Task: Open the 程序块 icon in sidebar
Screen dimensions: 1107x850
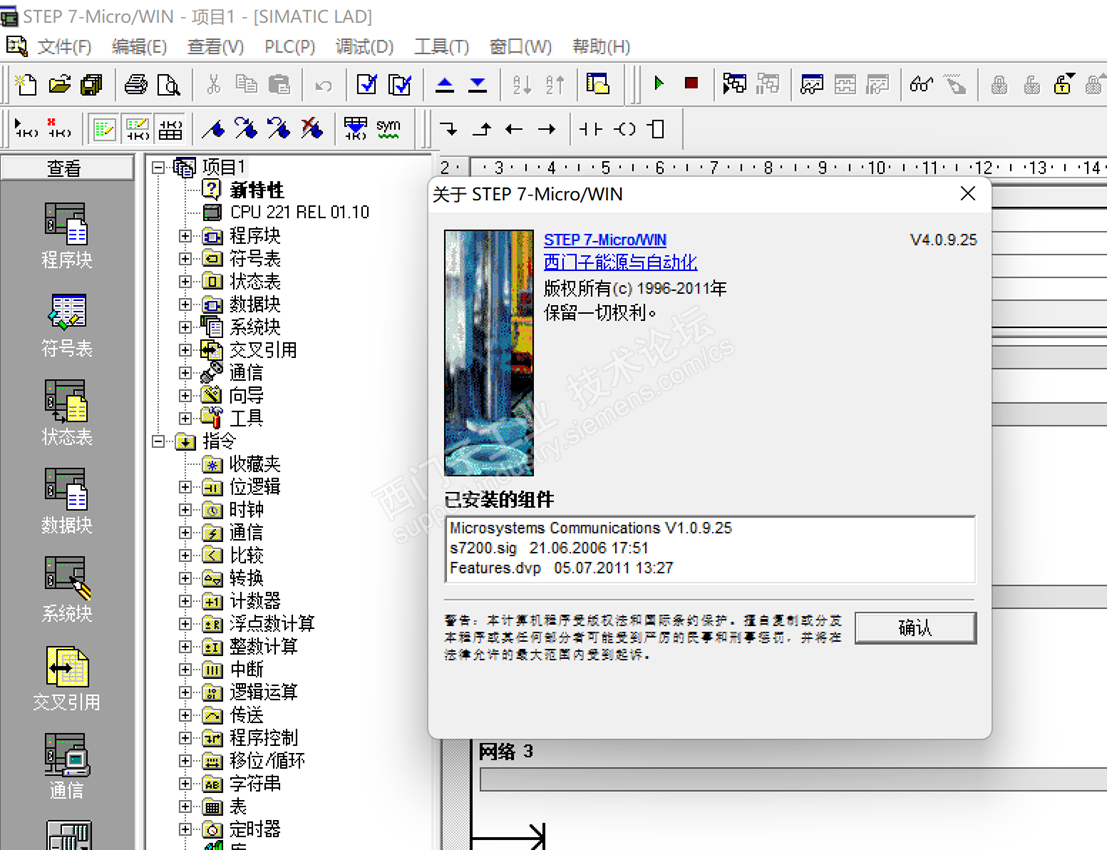Action: [x=66, y=225]
